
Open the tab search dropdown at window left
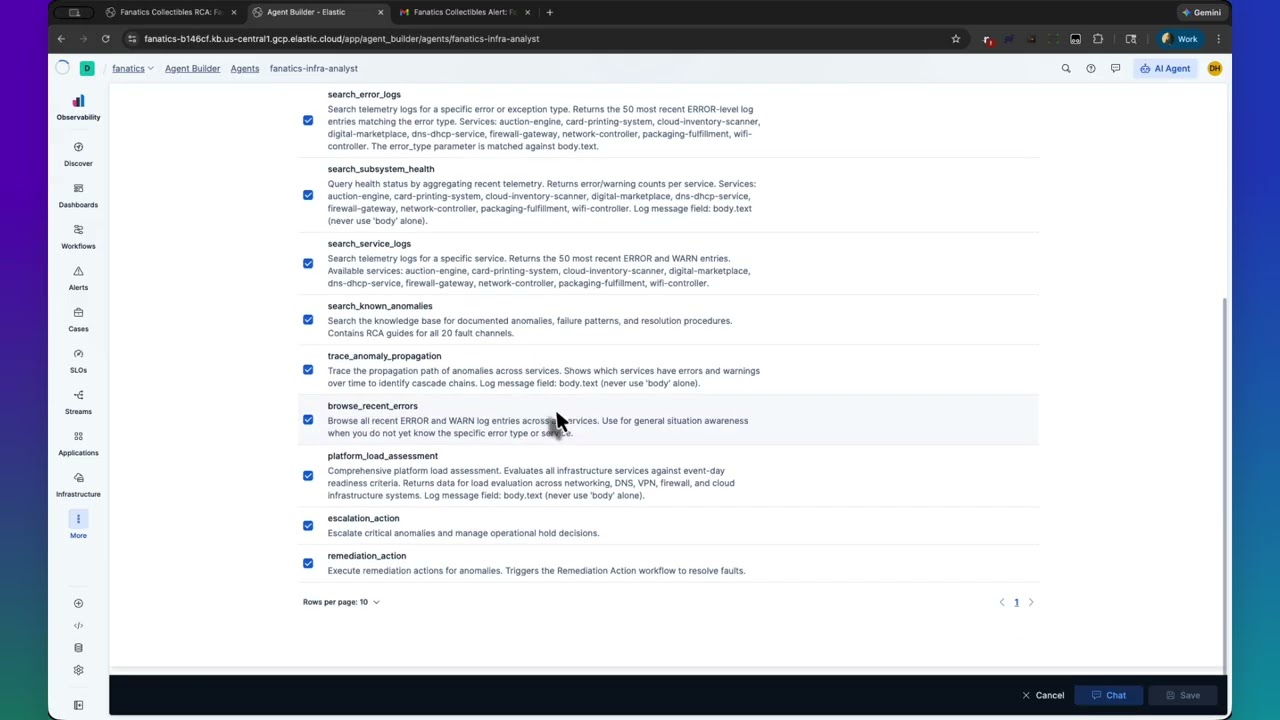point(74,12)
